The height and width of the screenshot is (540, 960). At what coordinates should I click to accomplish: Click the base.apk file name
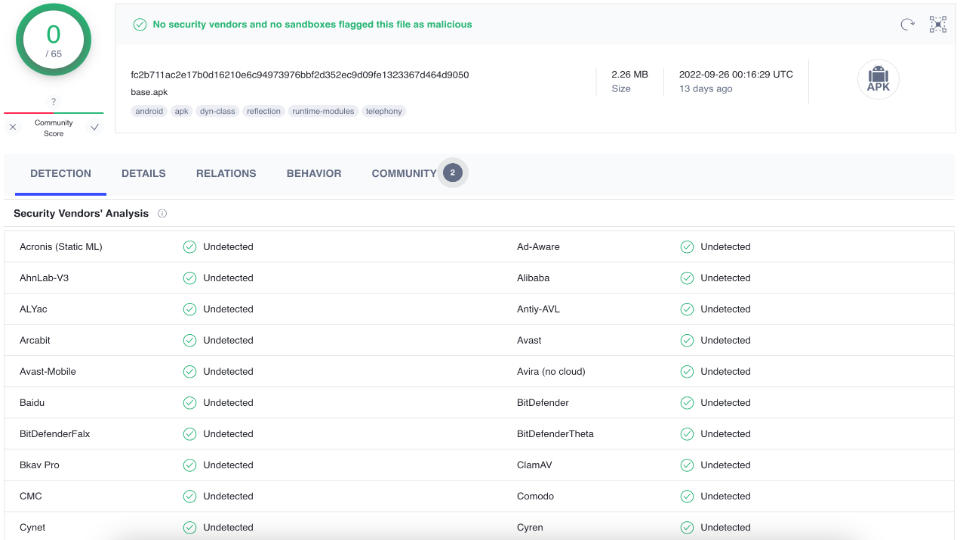click(149, 92)
